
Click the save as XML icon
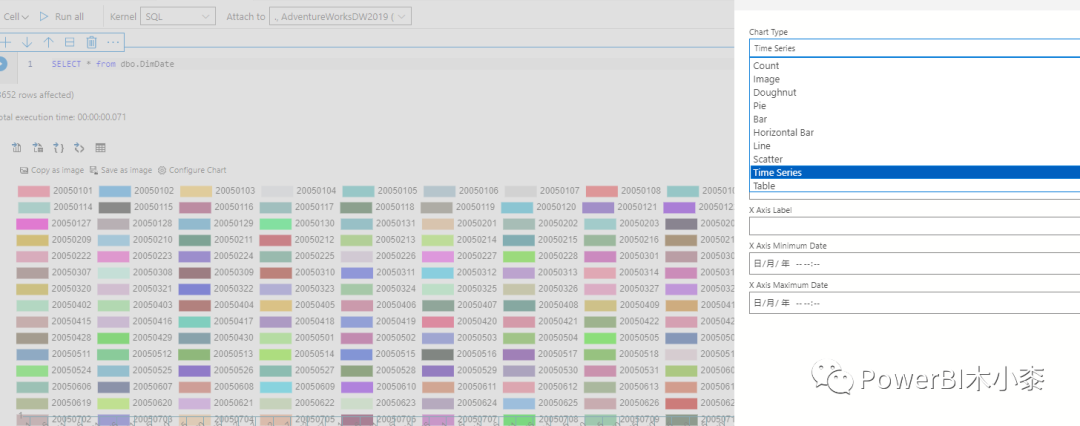click(79, 147)
